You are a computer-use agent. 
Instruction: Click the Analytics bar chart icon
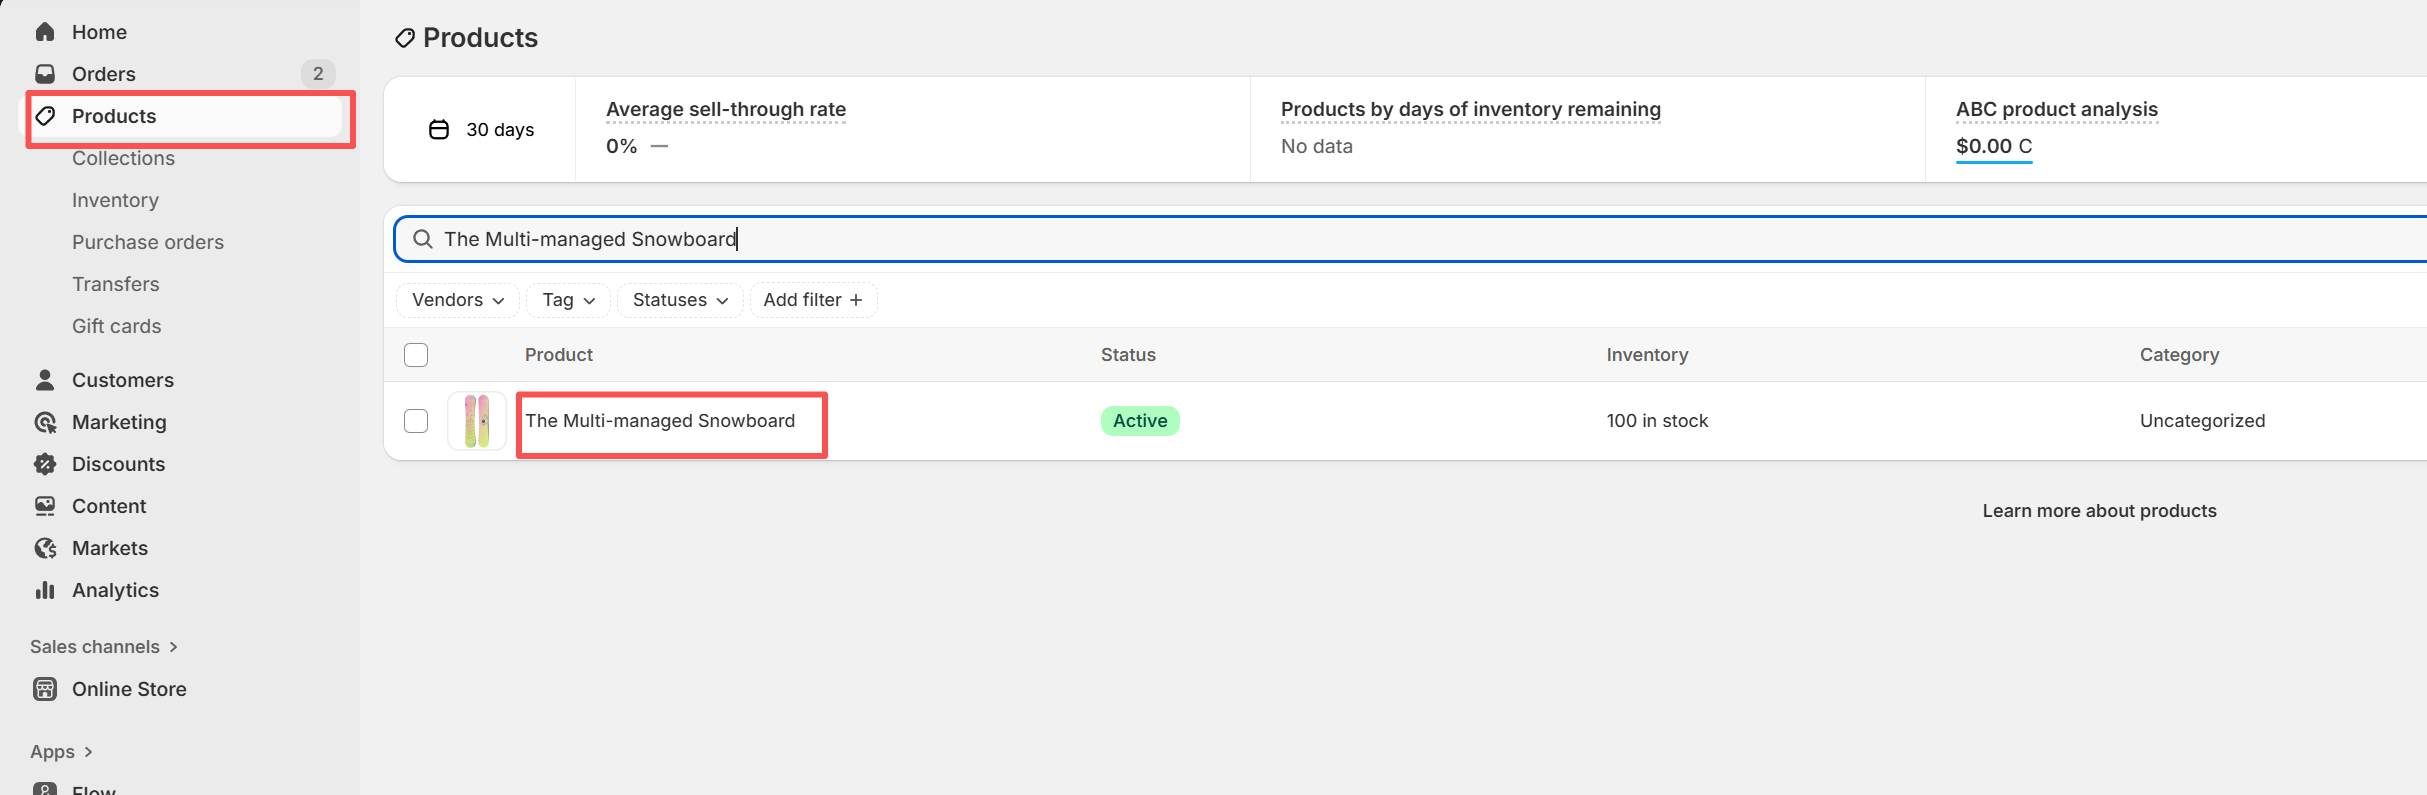pos(45,590)
